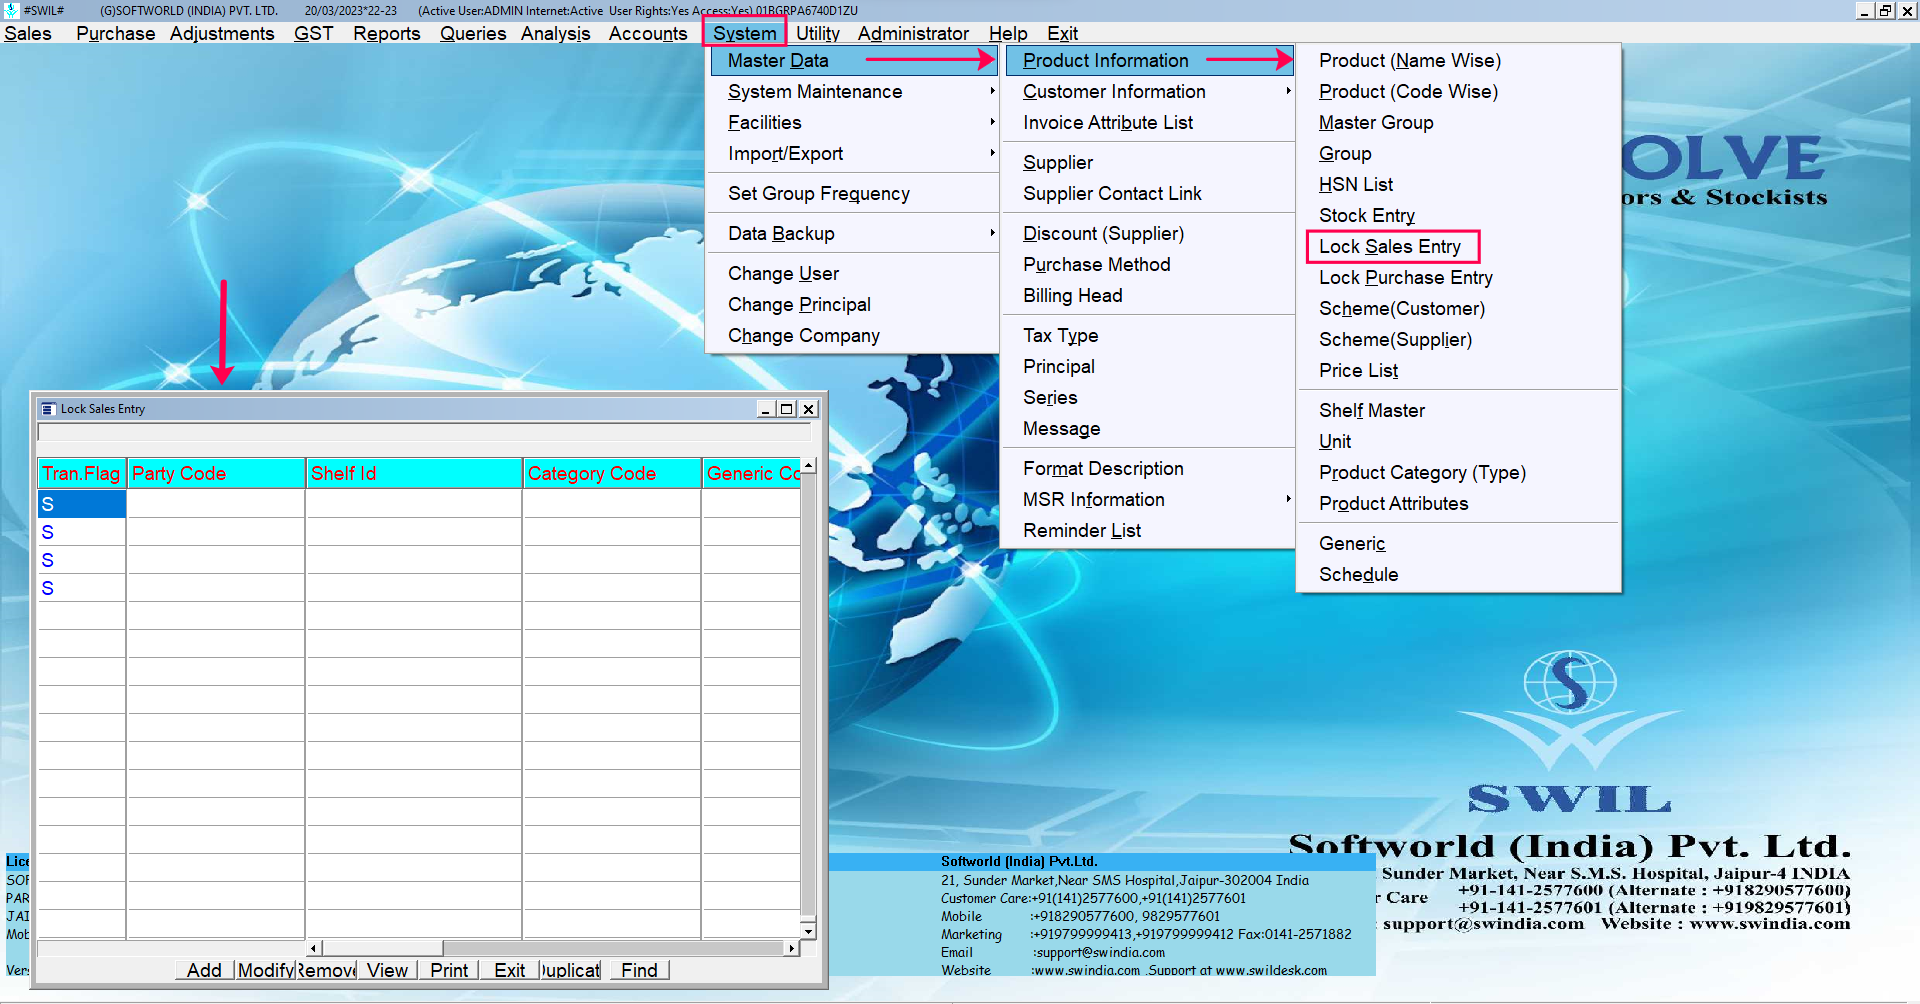This screenshot has width=1920, height=1004.
Task: Open the Reports menu
Action: [x=386, y=33]
